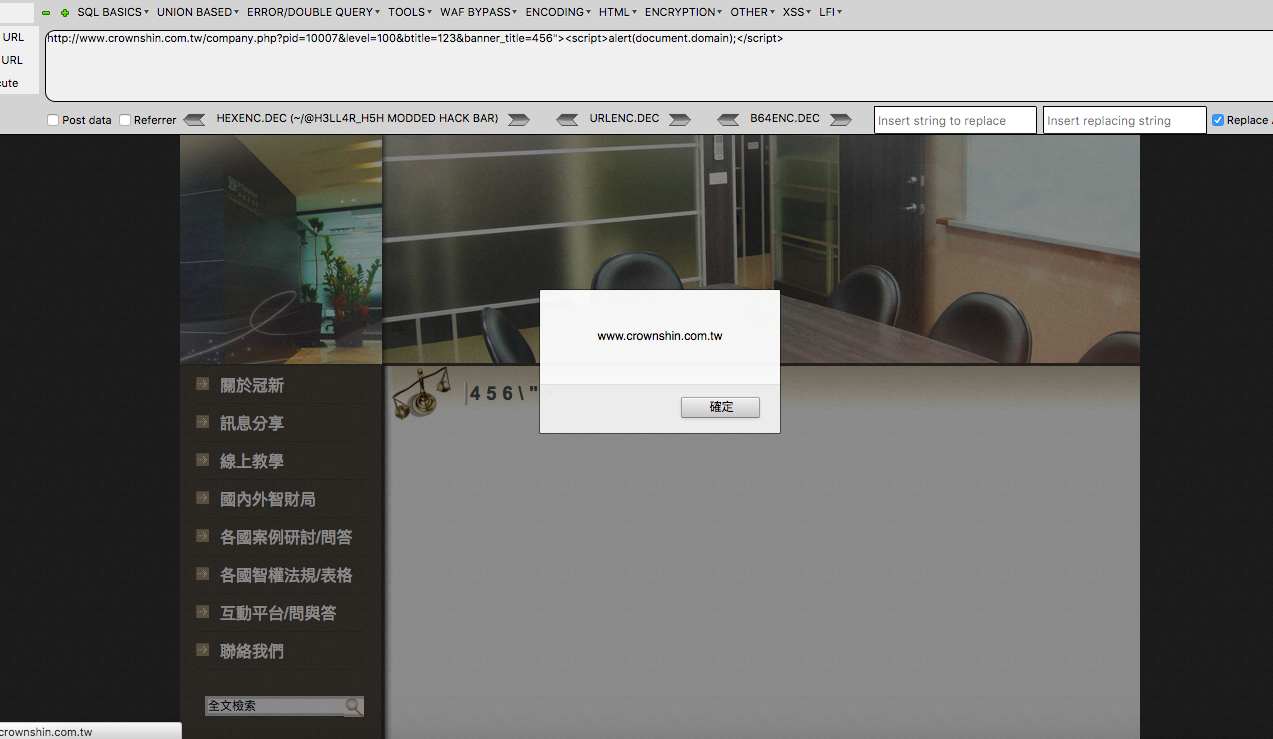
Task: Open the LFI menu
Action: (x=831, y=12)
